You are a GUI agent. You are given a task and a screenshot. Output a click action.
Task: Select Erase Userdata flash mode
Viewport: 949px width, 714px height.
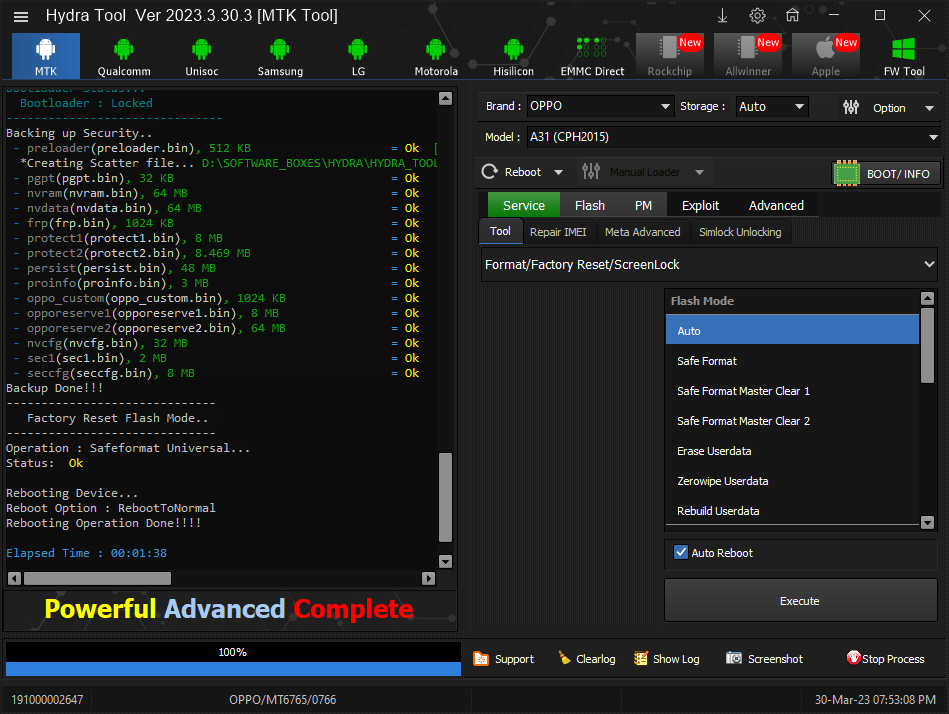[x=792, y=451]
